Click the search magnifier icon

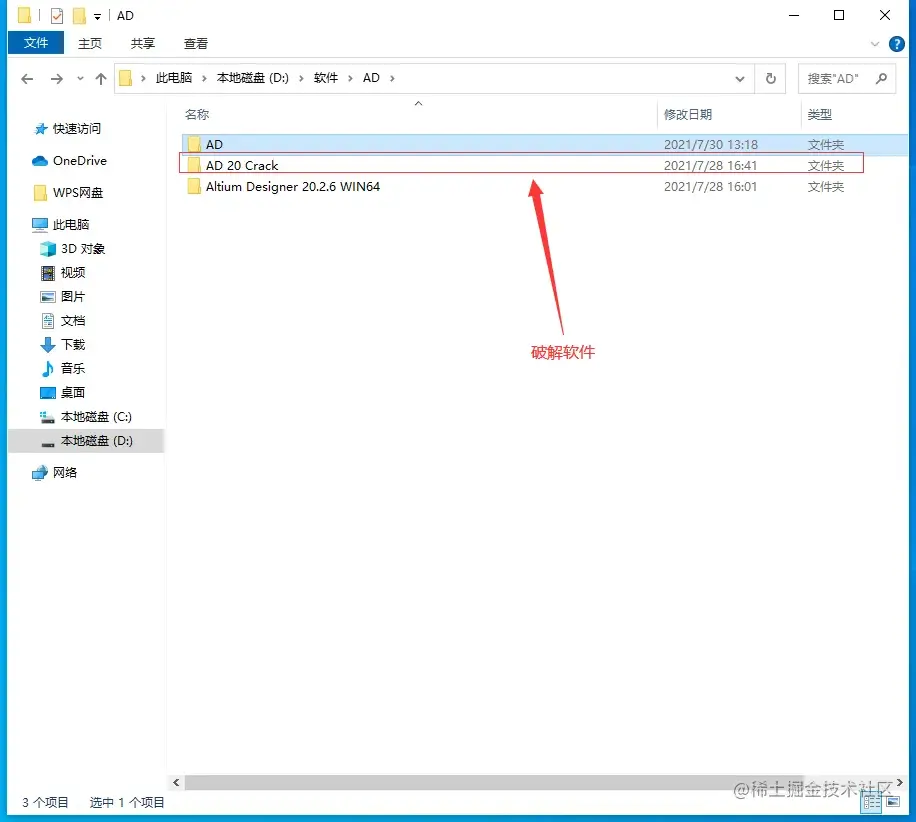pyautogui.click(x=882, y=78)
